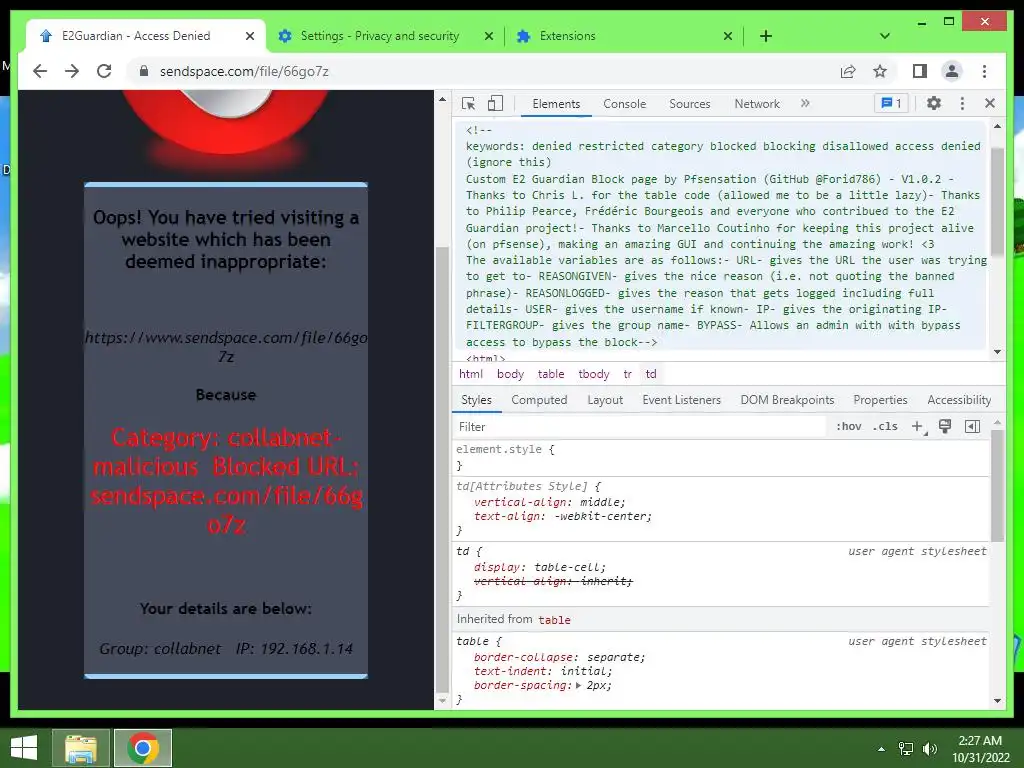Open the Accessibility tab
Image resolution: width=1024 pixels, height=768 pixels.
[959, 400]
